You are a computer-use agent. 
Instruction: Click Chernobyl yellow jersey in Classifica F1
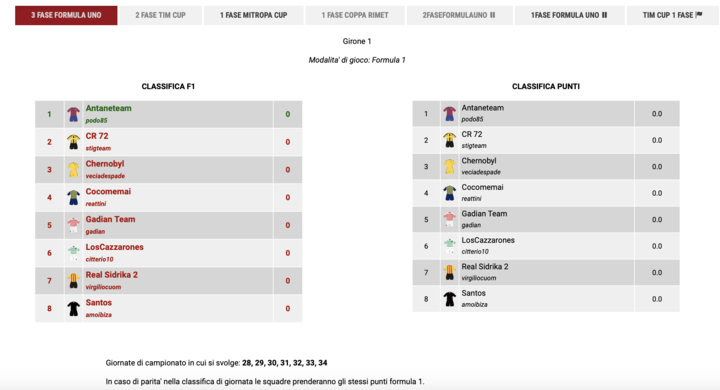tap(73, 170)
